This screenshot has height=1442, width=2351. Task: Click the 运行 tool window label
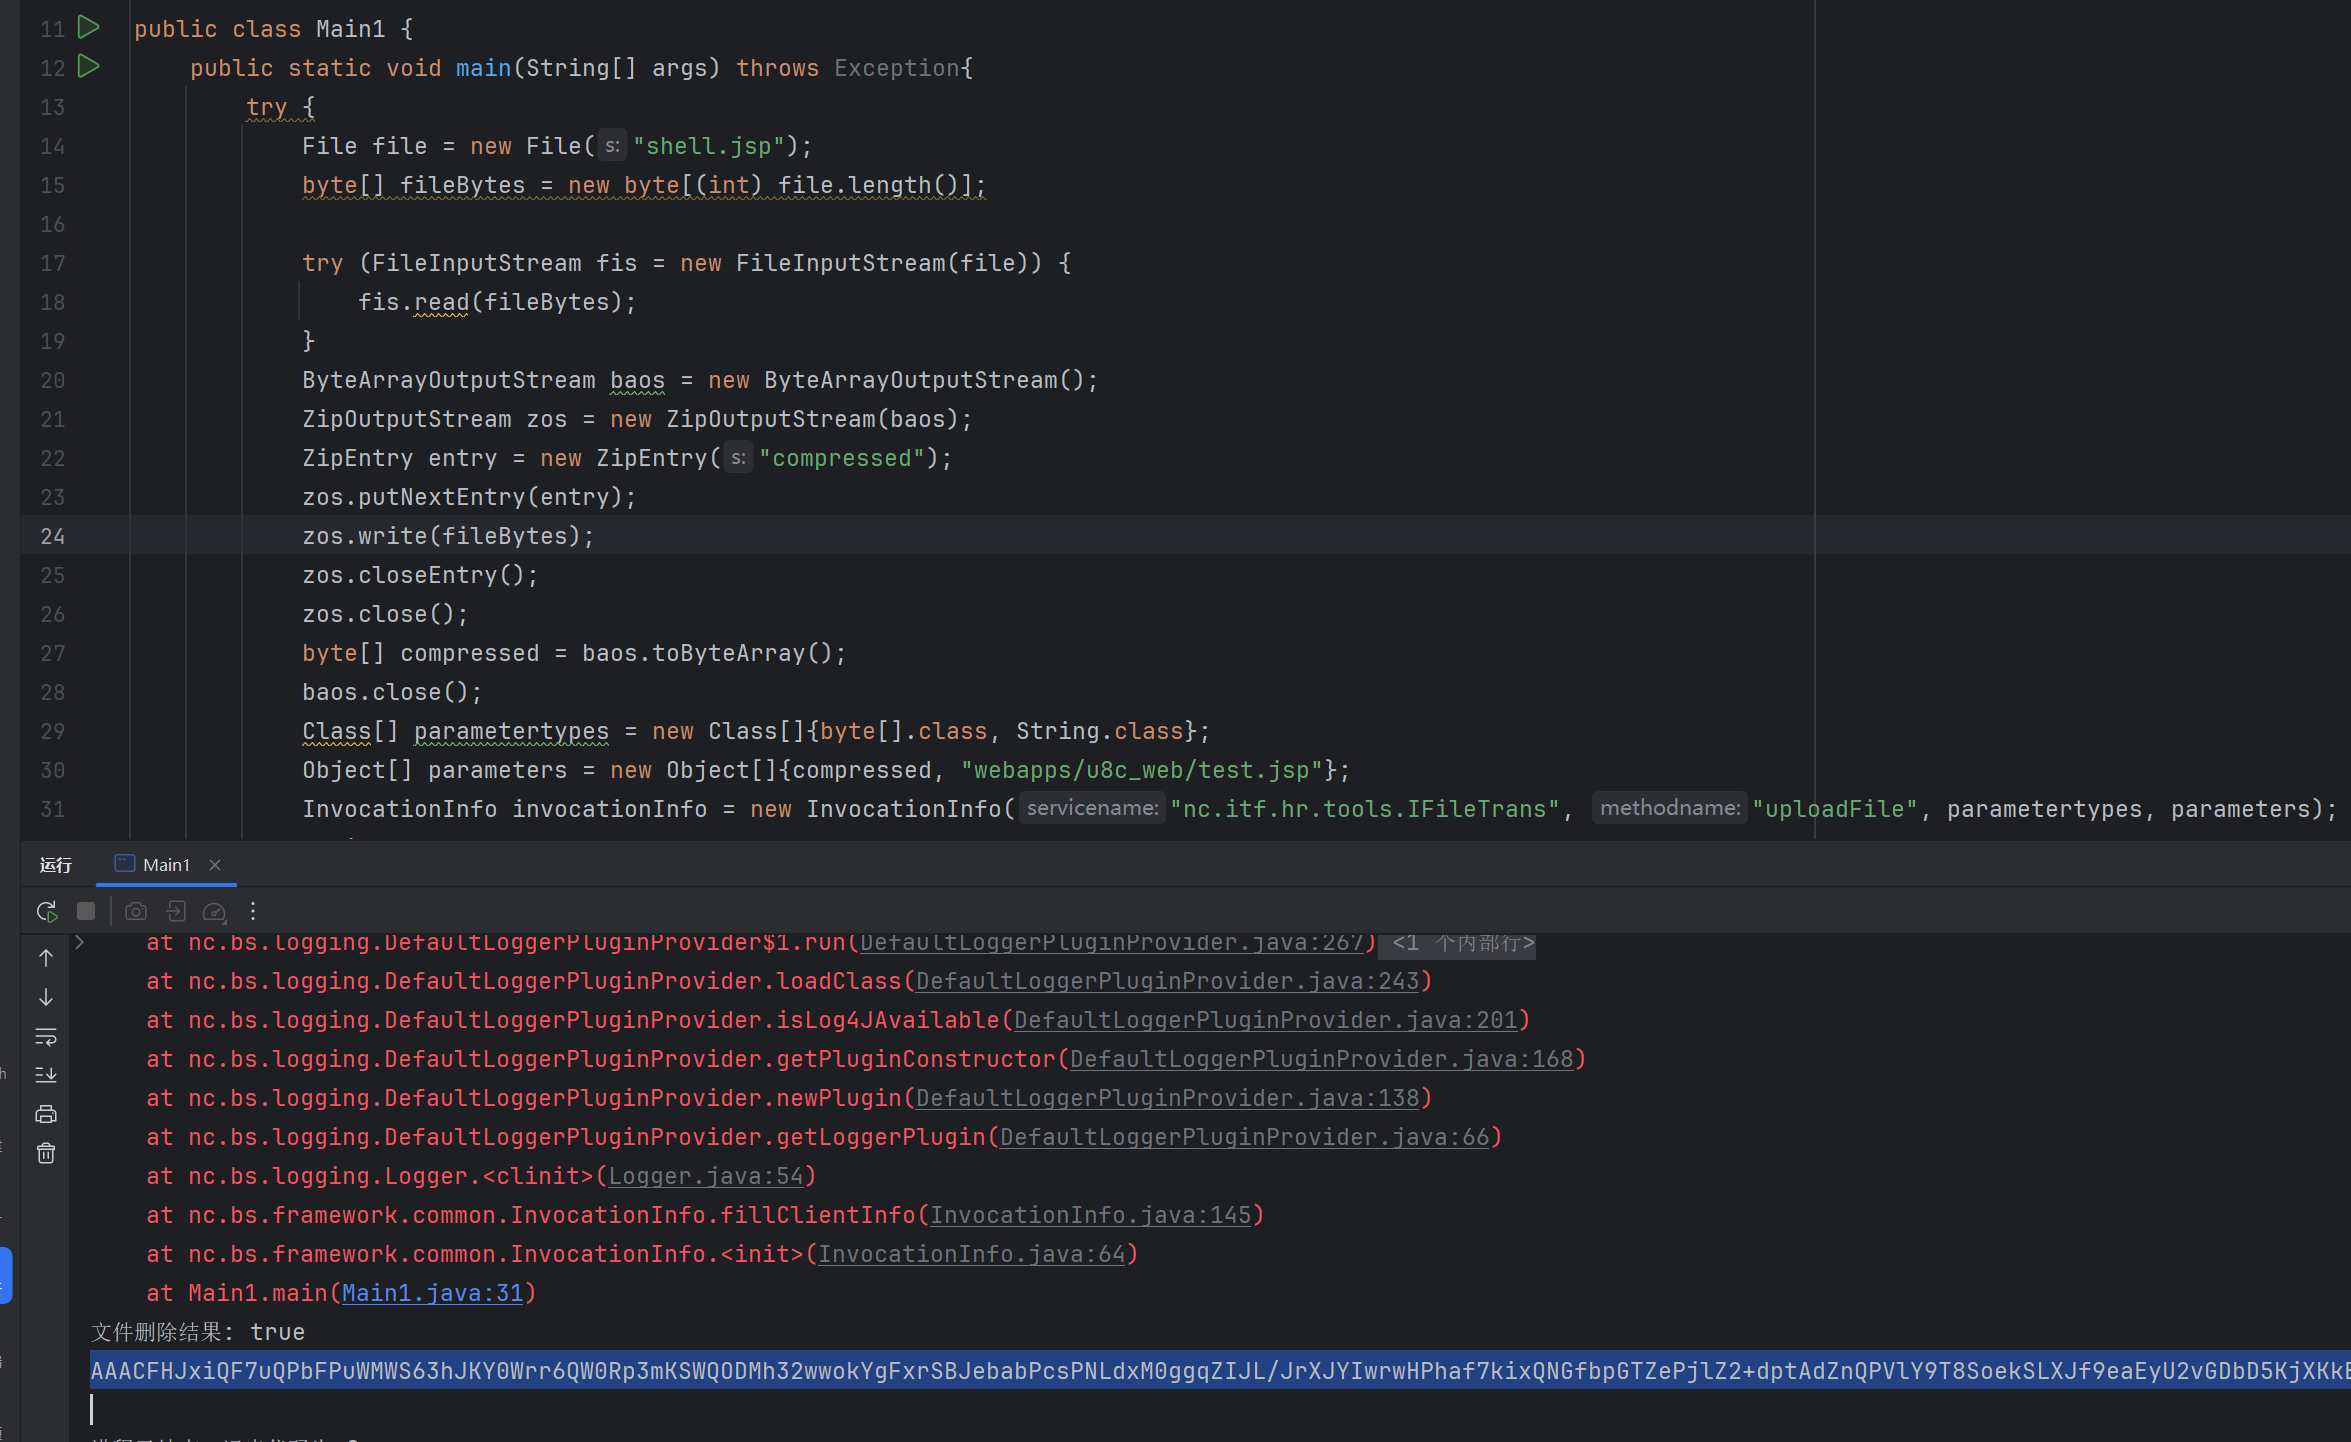pyautogui.click(x=56, y=865)
